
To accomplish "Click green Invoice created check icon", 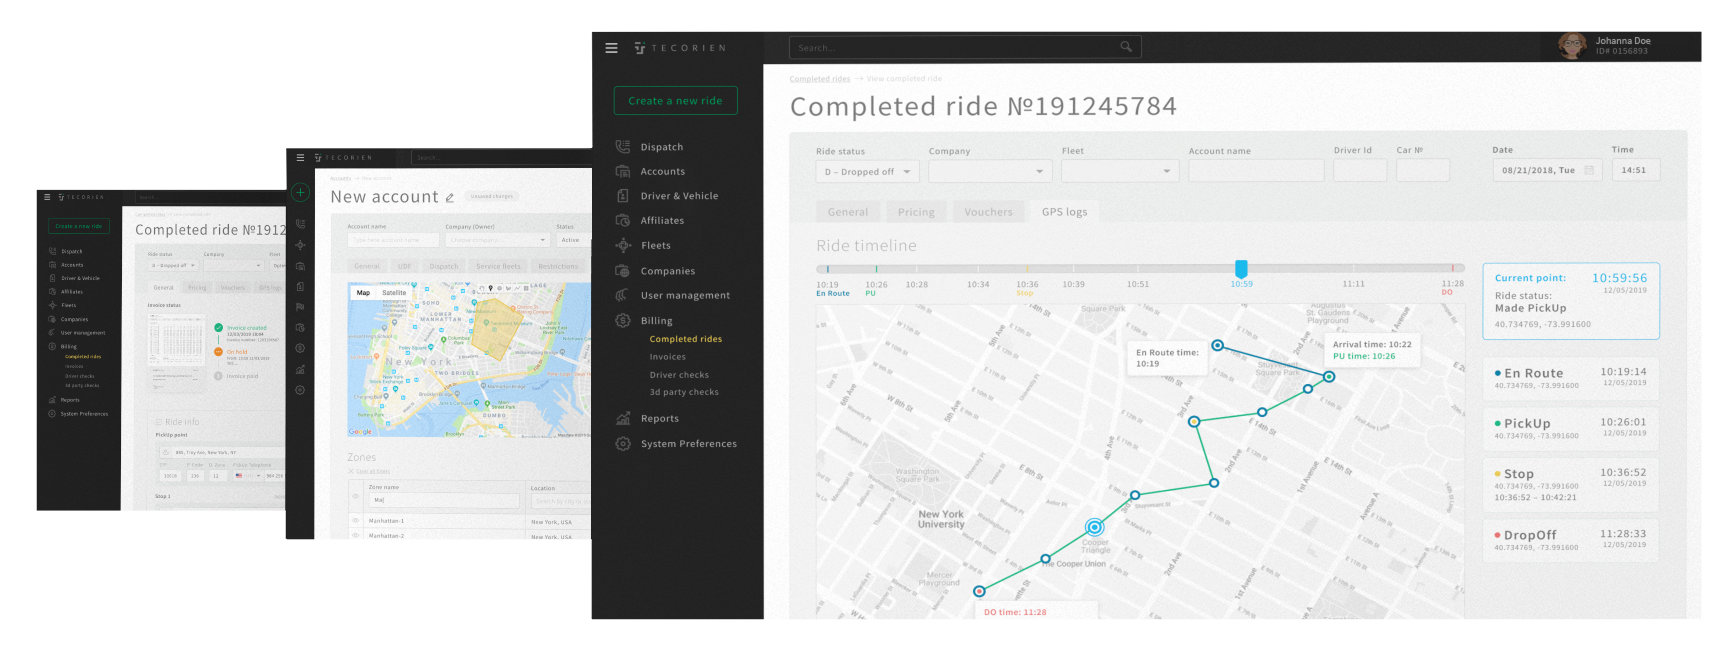I will (218, 328).
